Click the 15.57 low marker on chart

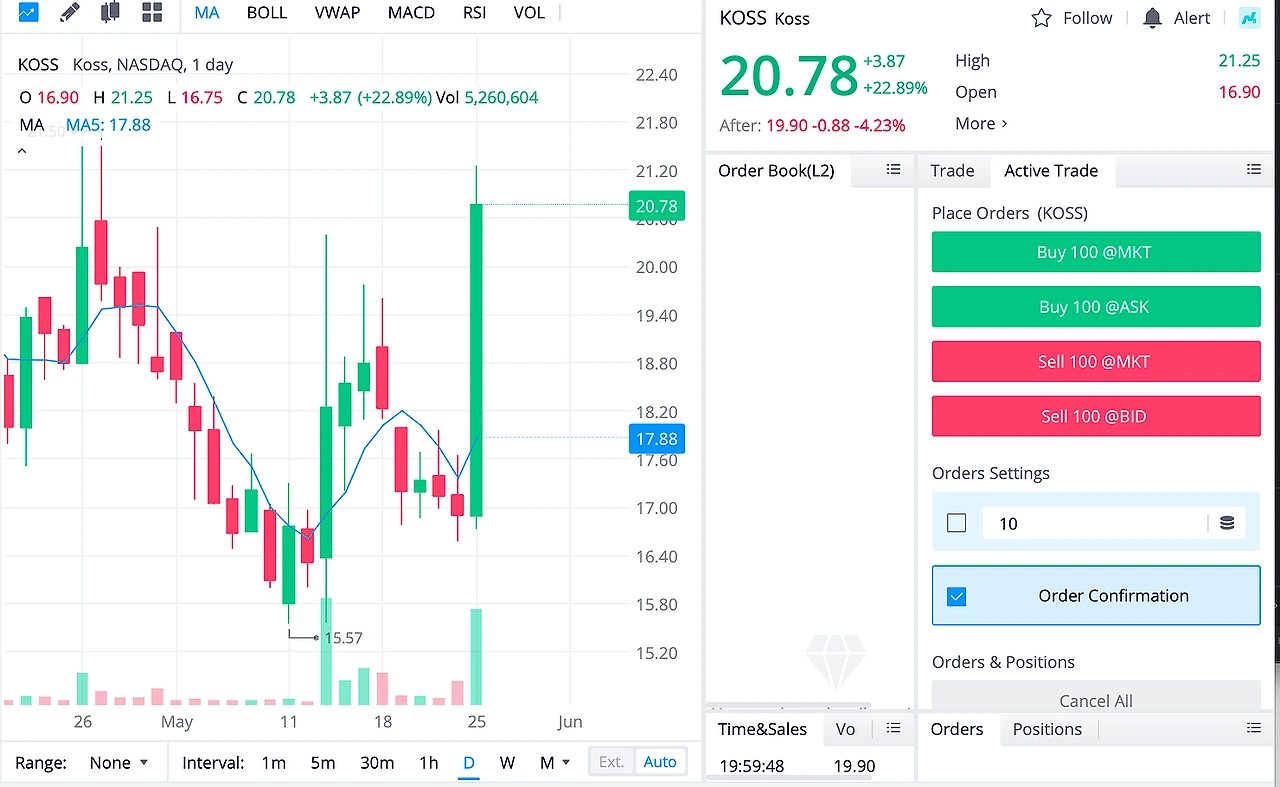point(343,638)
